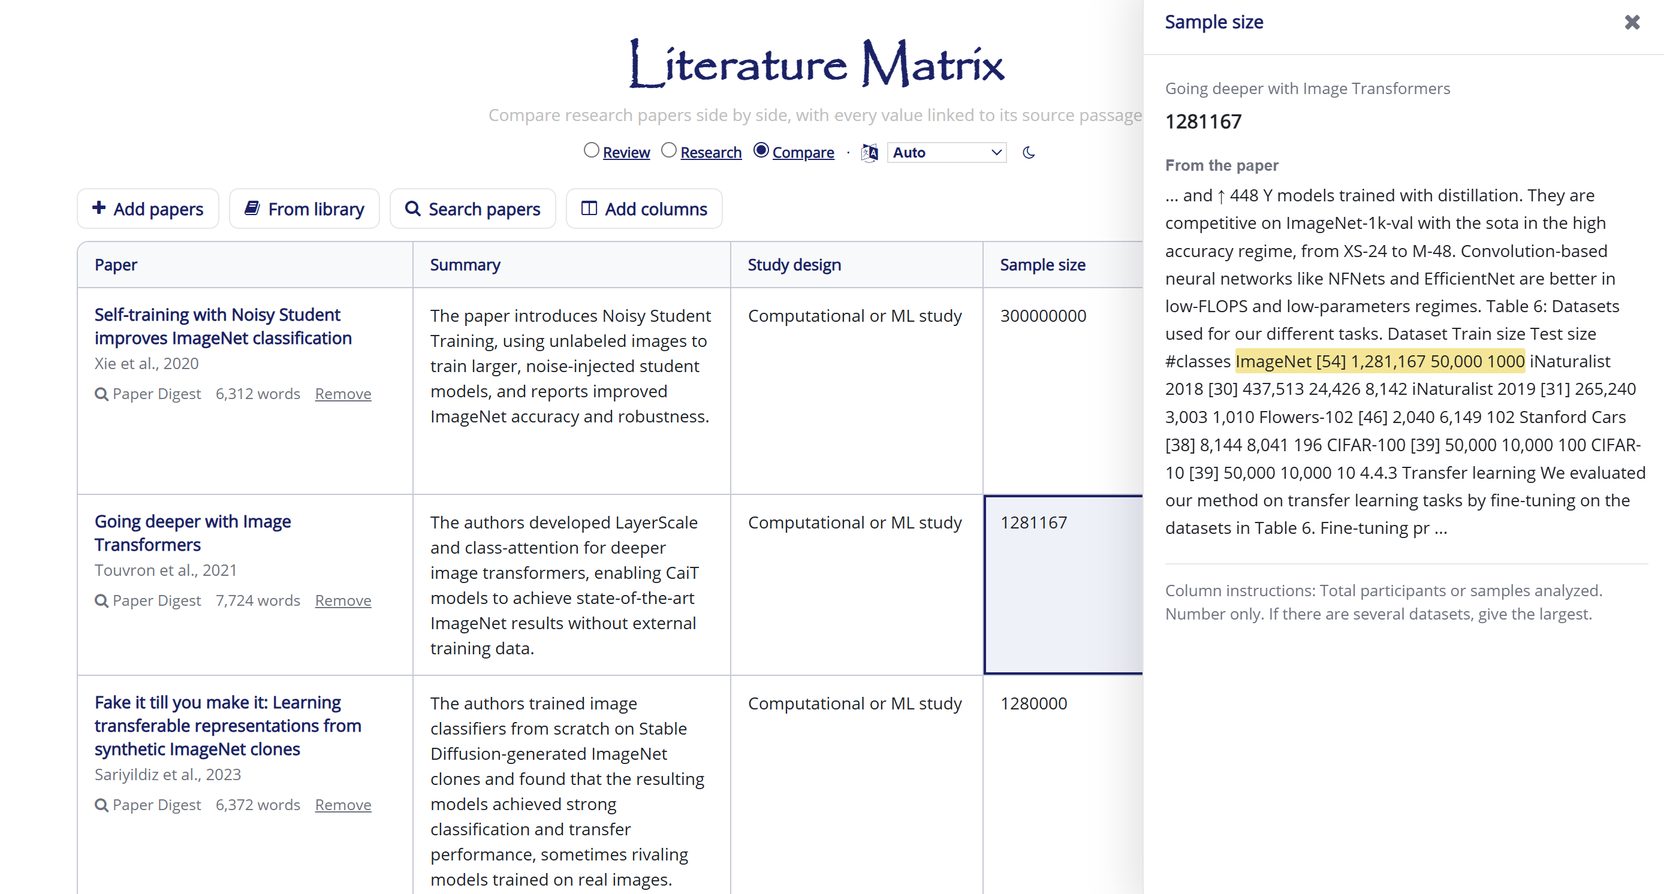Click the book icon on From library
The height and width of the screenshot is (894, 1664).
pos(253,208)
